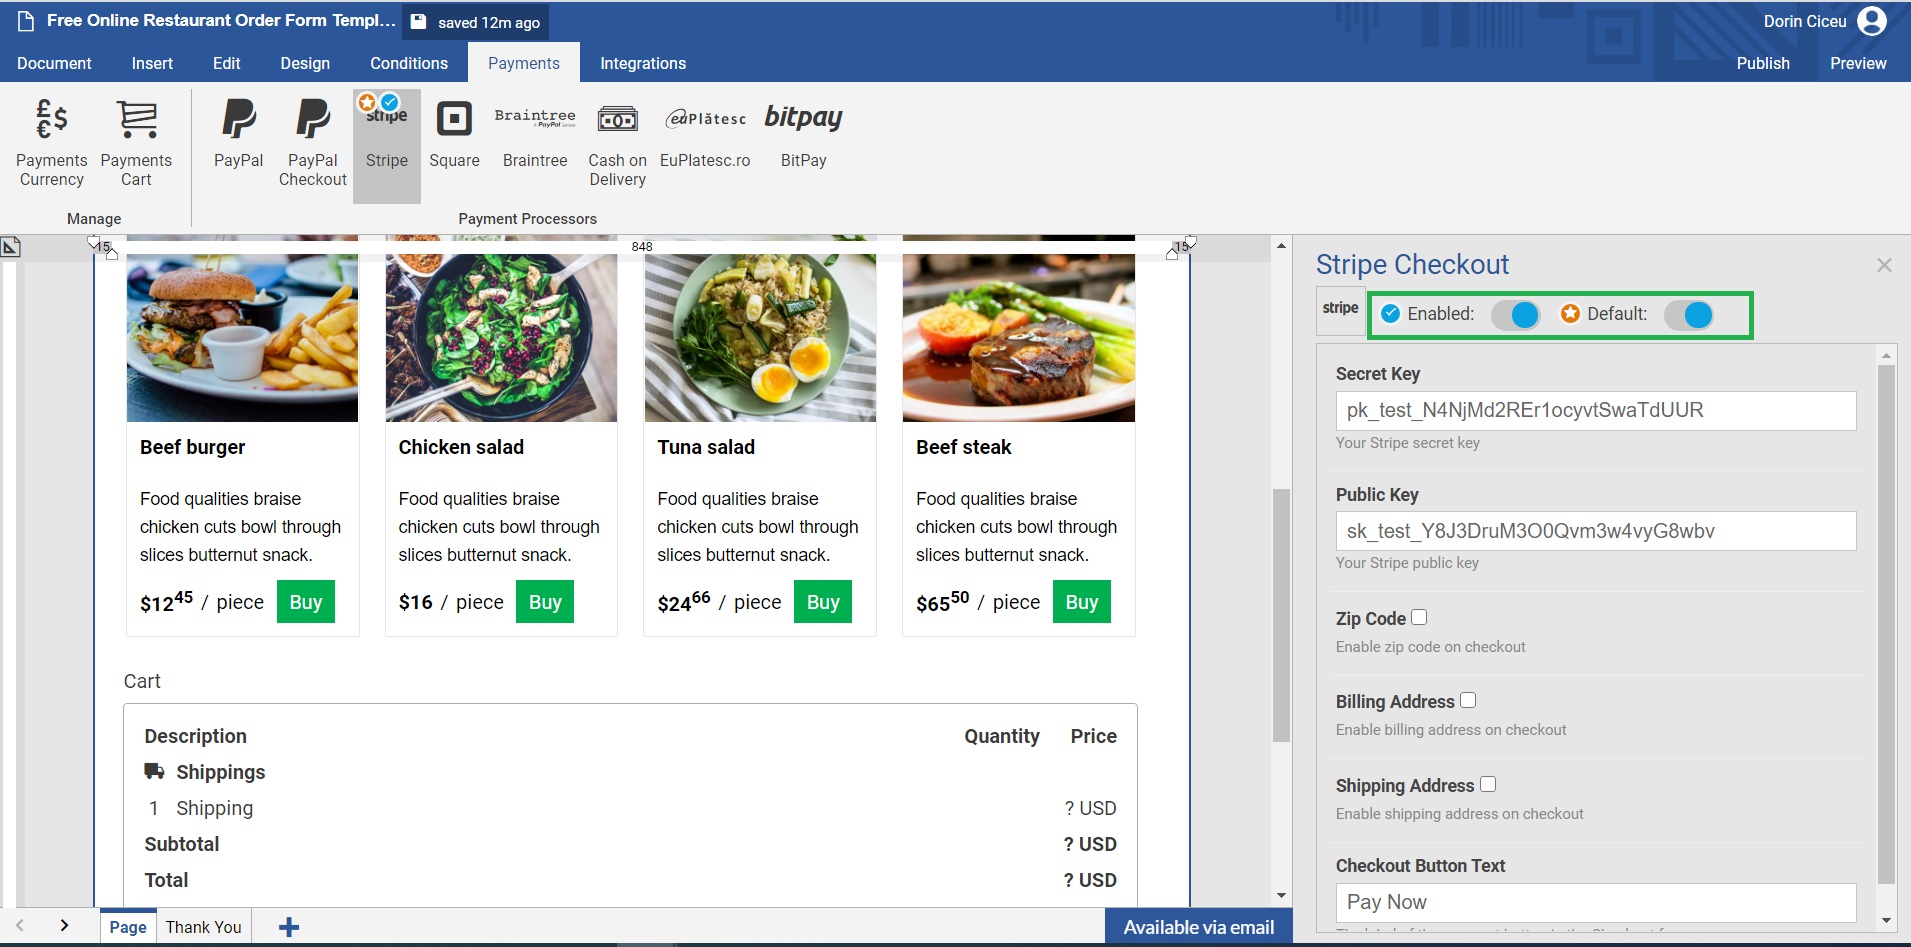Tick the Shipping Address checkbox
The image size is (1911, 947).
(1488, 784)
